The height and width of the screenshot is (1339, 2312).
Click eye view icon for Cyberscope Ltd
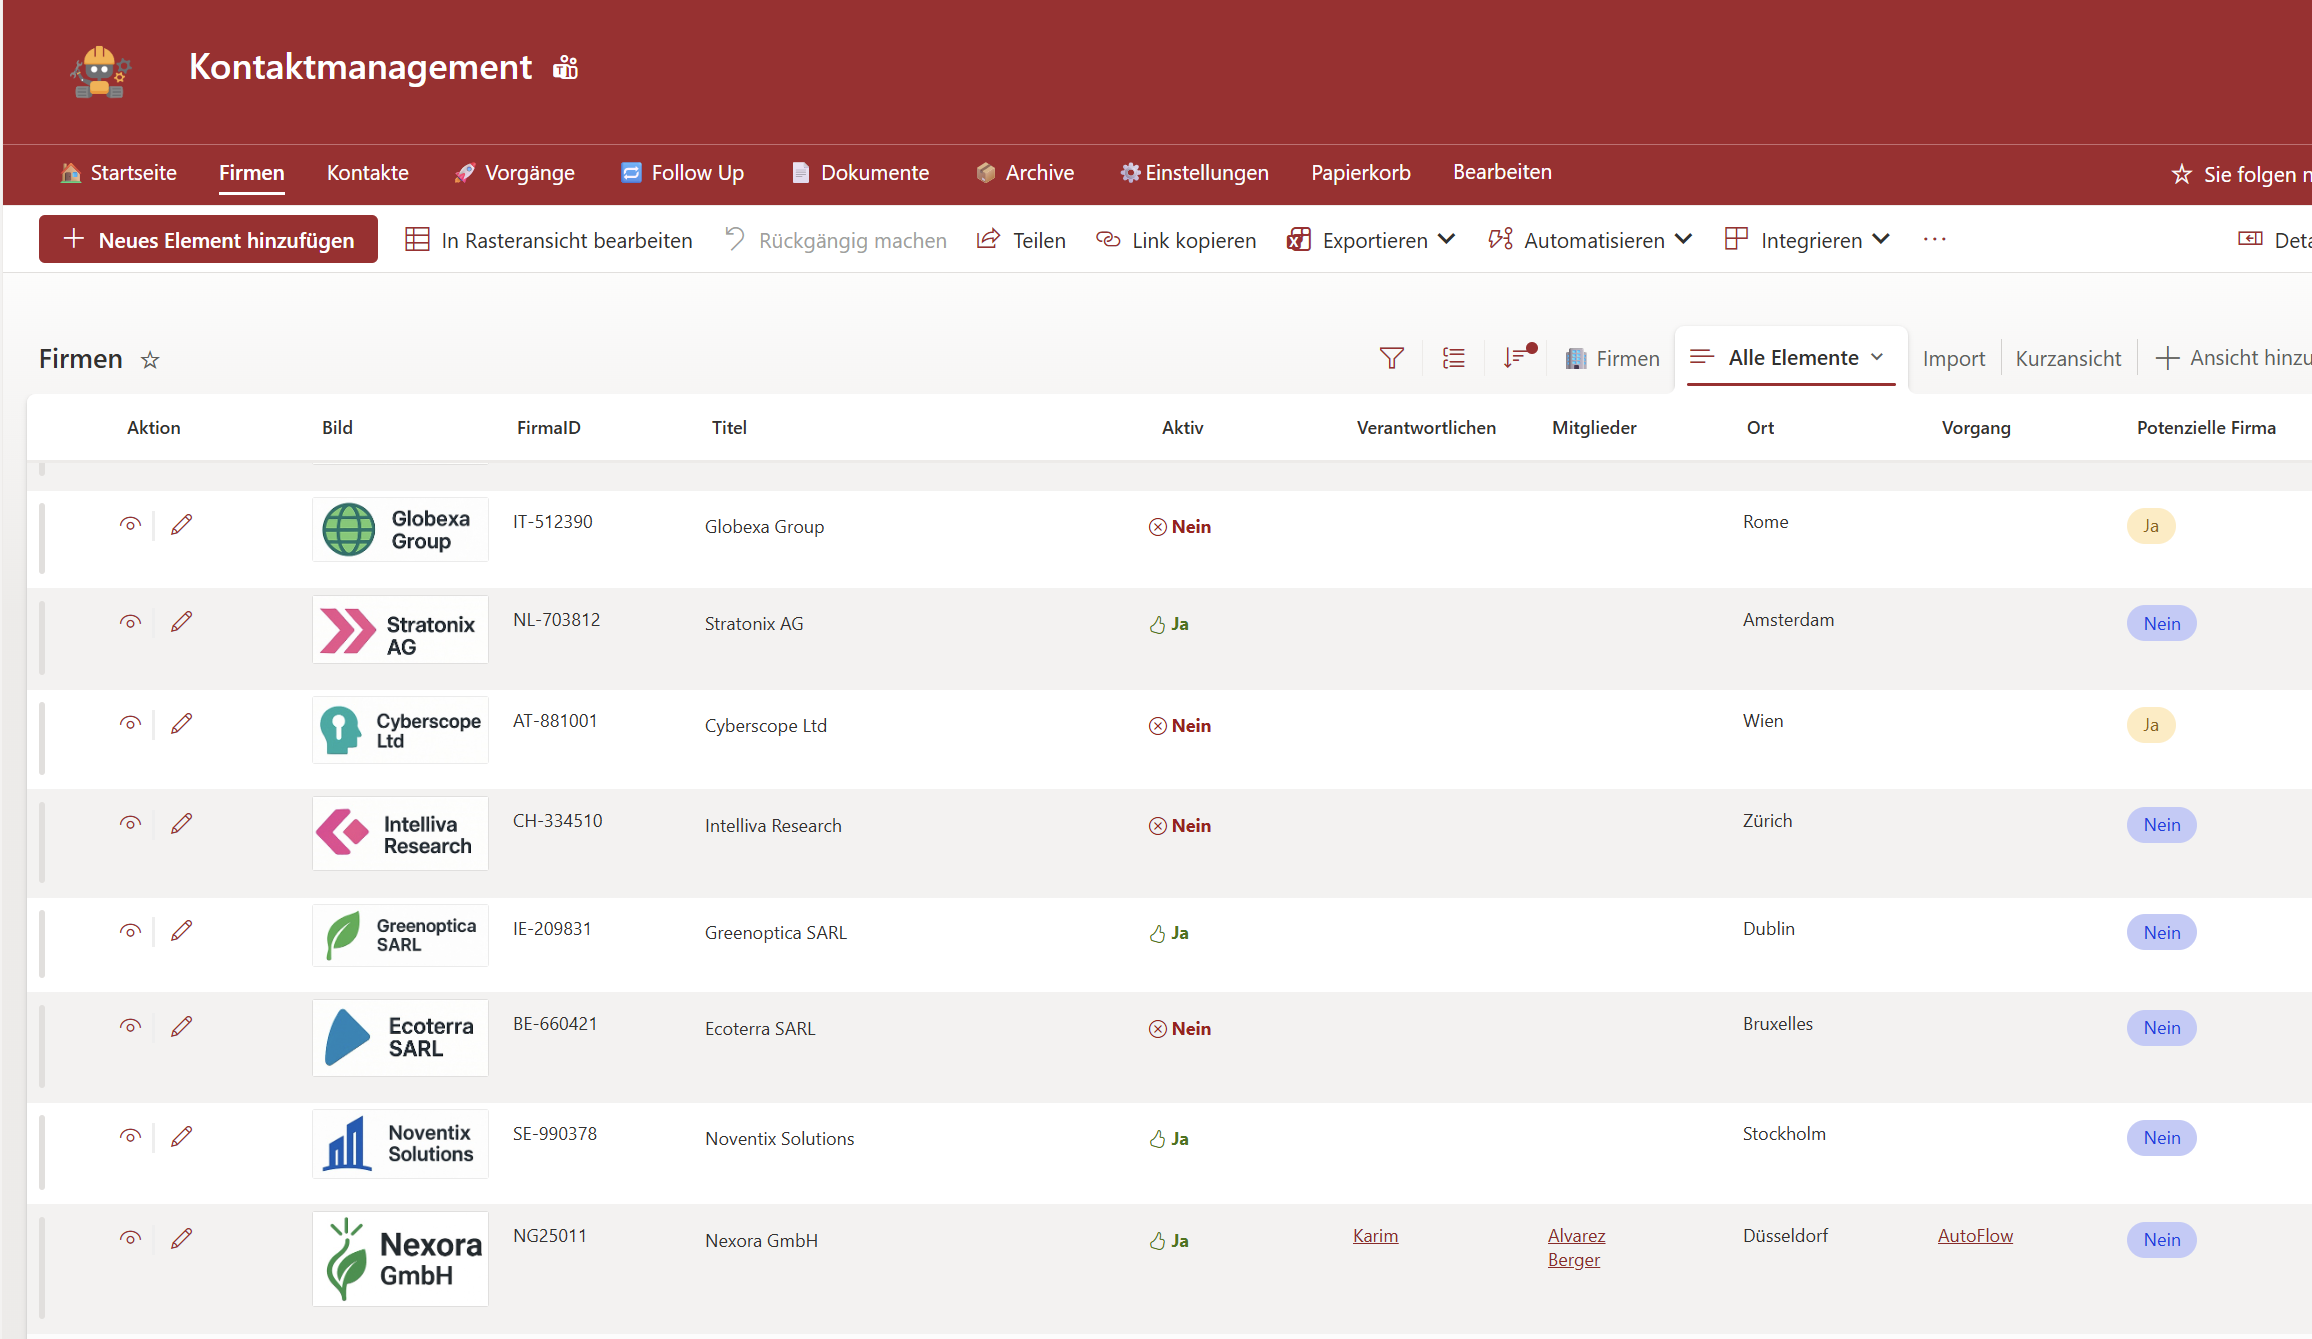click(130, 723)
